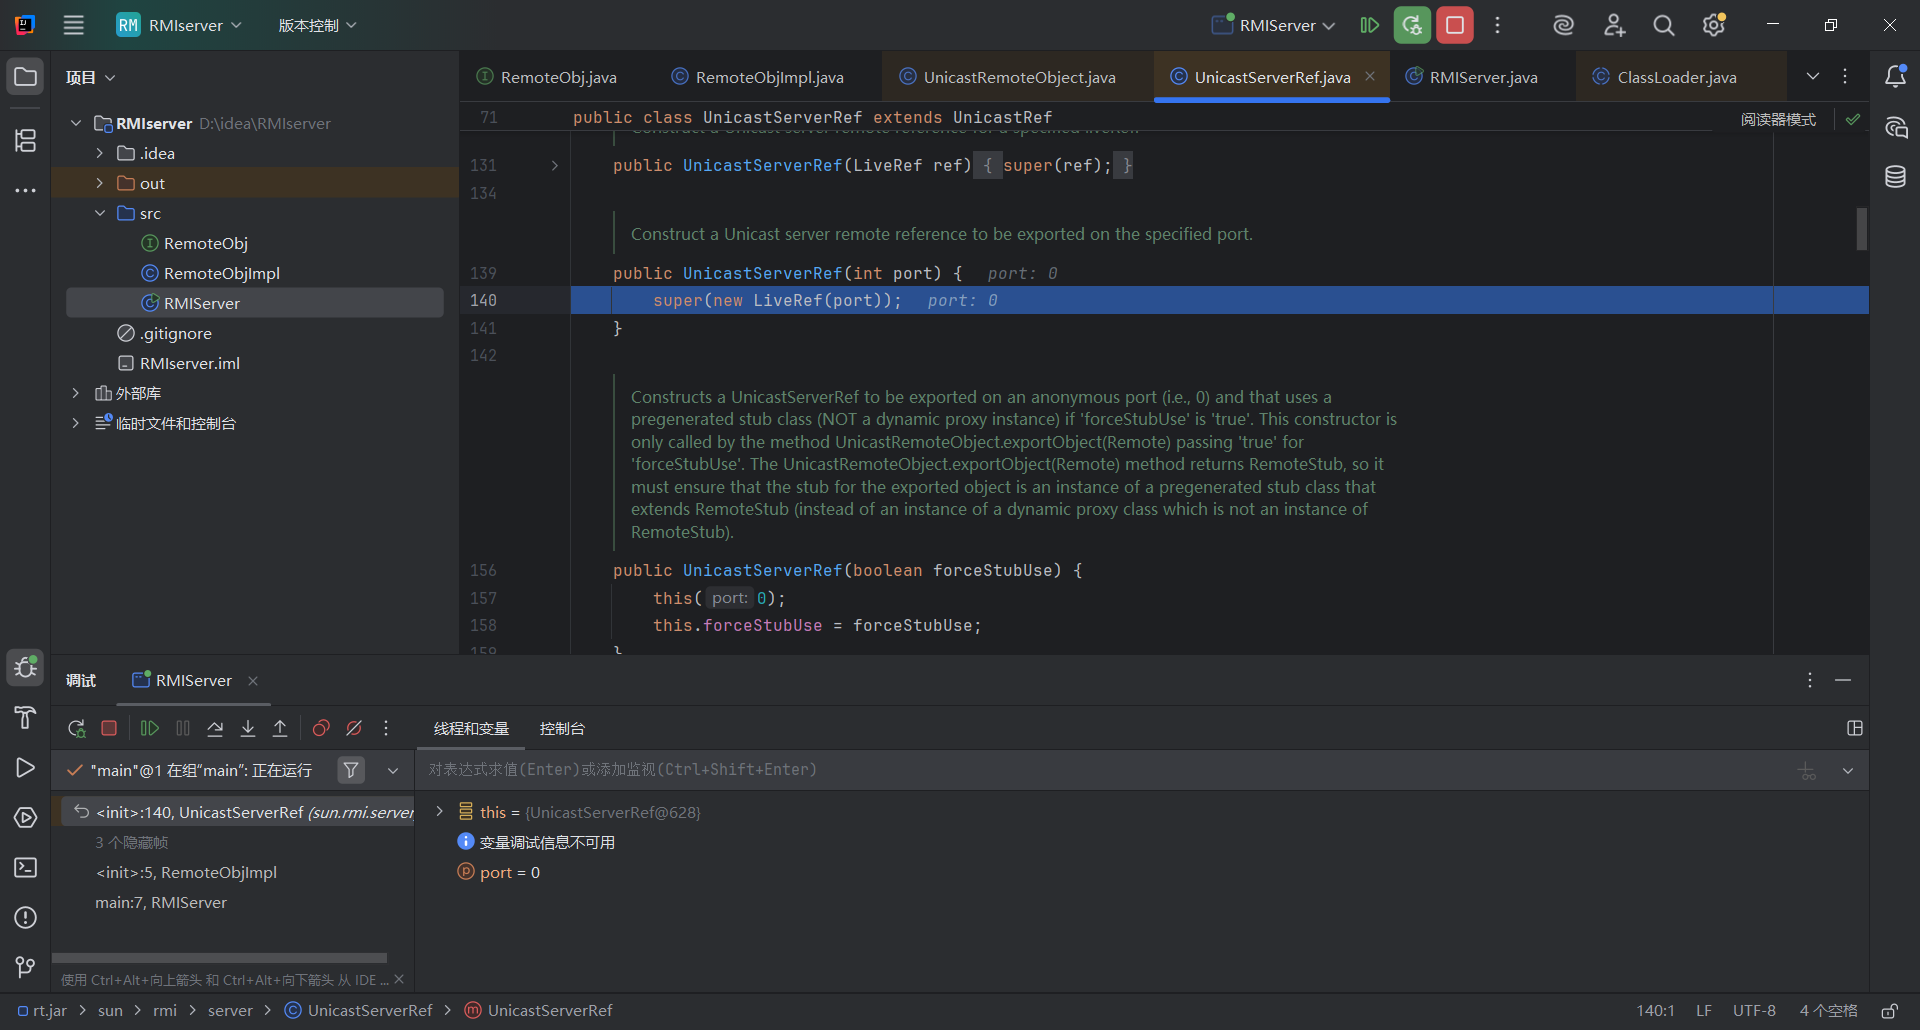The image size is (1920, 1030).
Task: Stop the debug session in top toolbar
Action: click(1455, 25)
